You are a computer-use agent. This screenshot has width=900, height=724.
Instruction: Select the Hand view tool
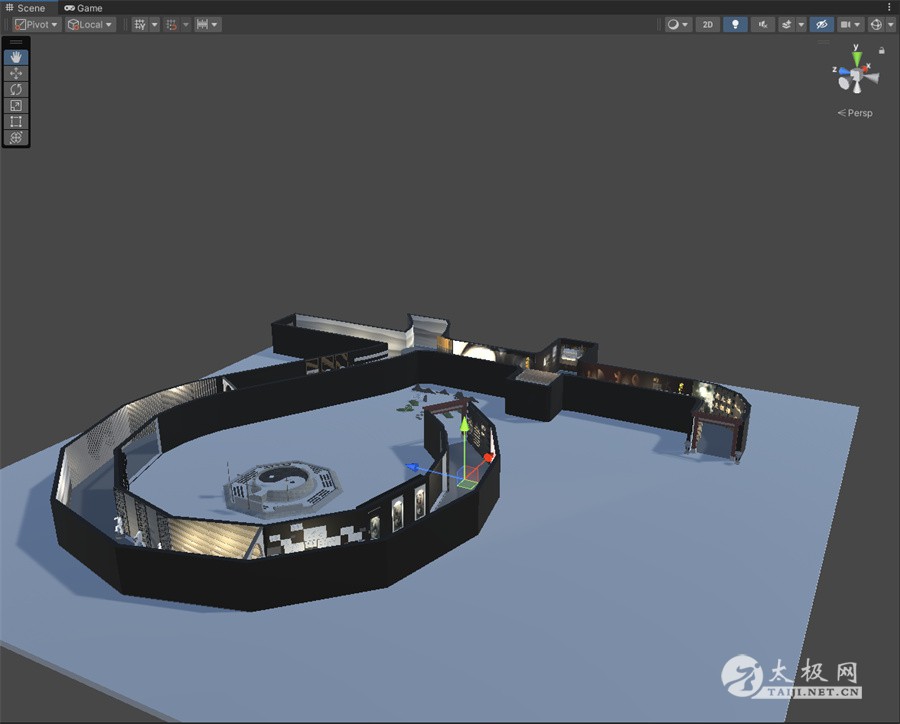16,57
